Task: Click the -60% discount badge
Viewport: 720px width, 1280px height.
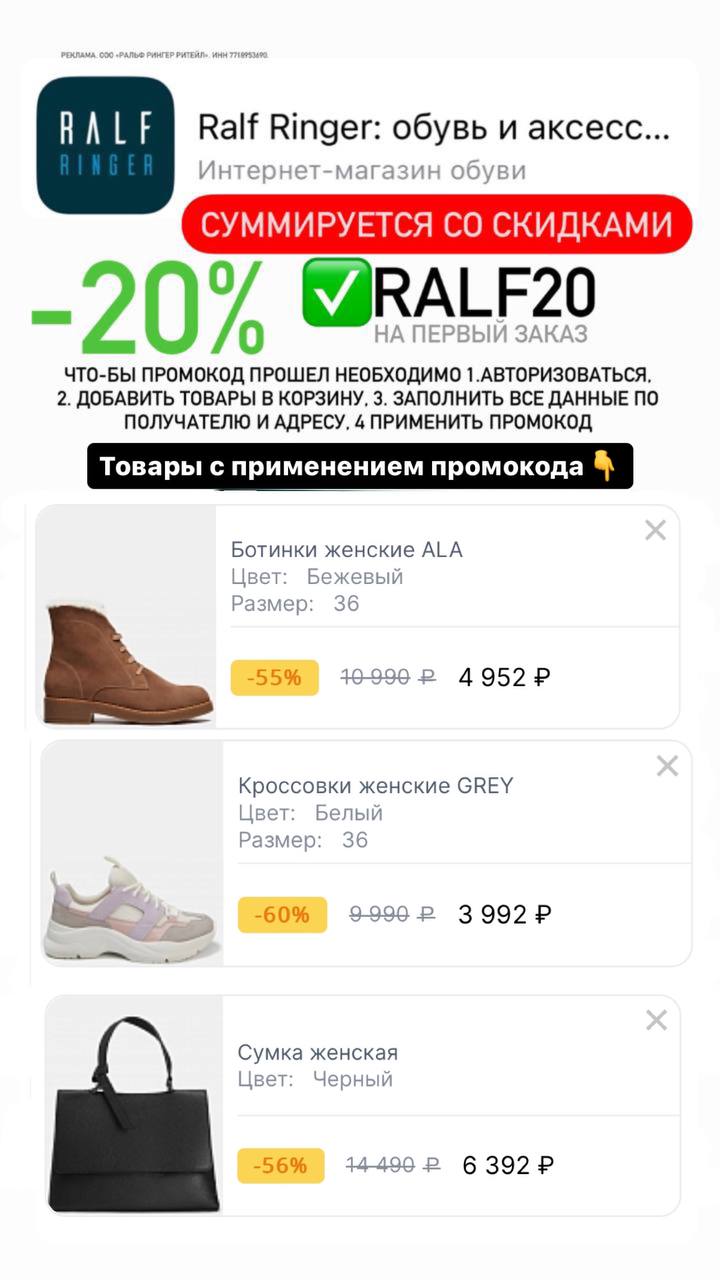Action: tap(282, 914)
